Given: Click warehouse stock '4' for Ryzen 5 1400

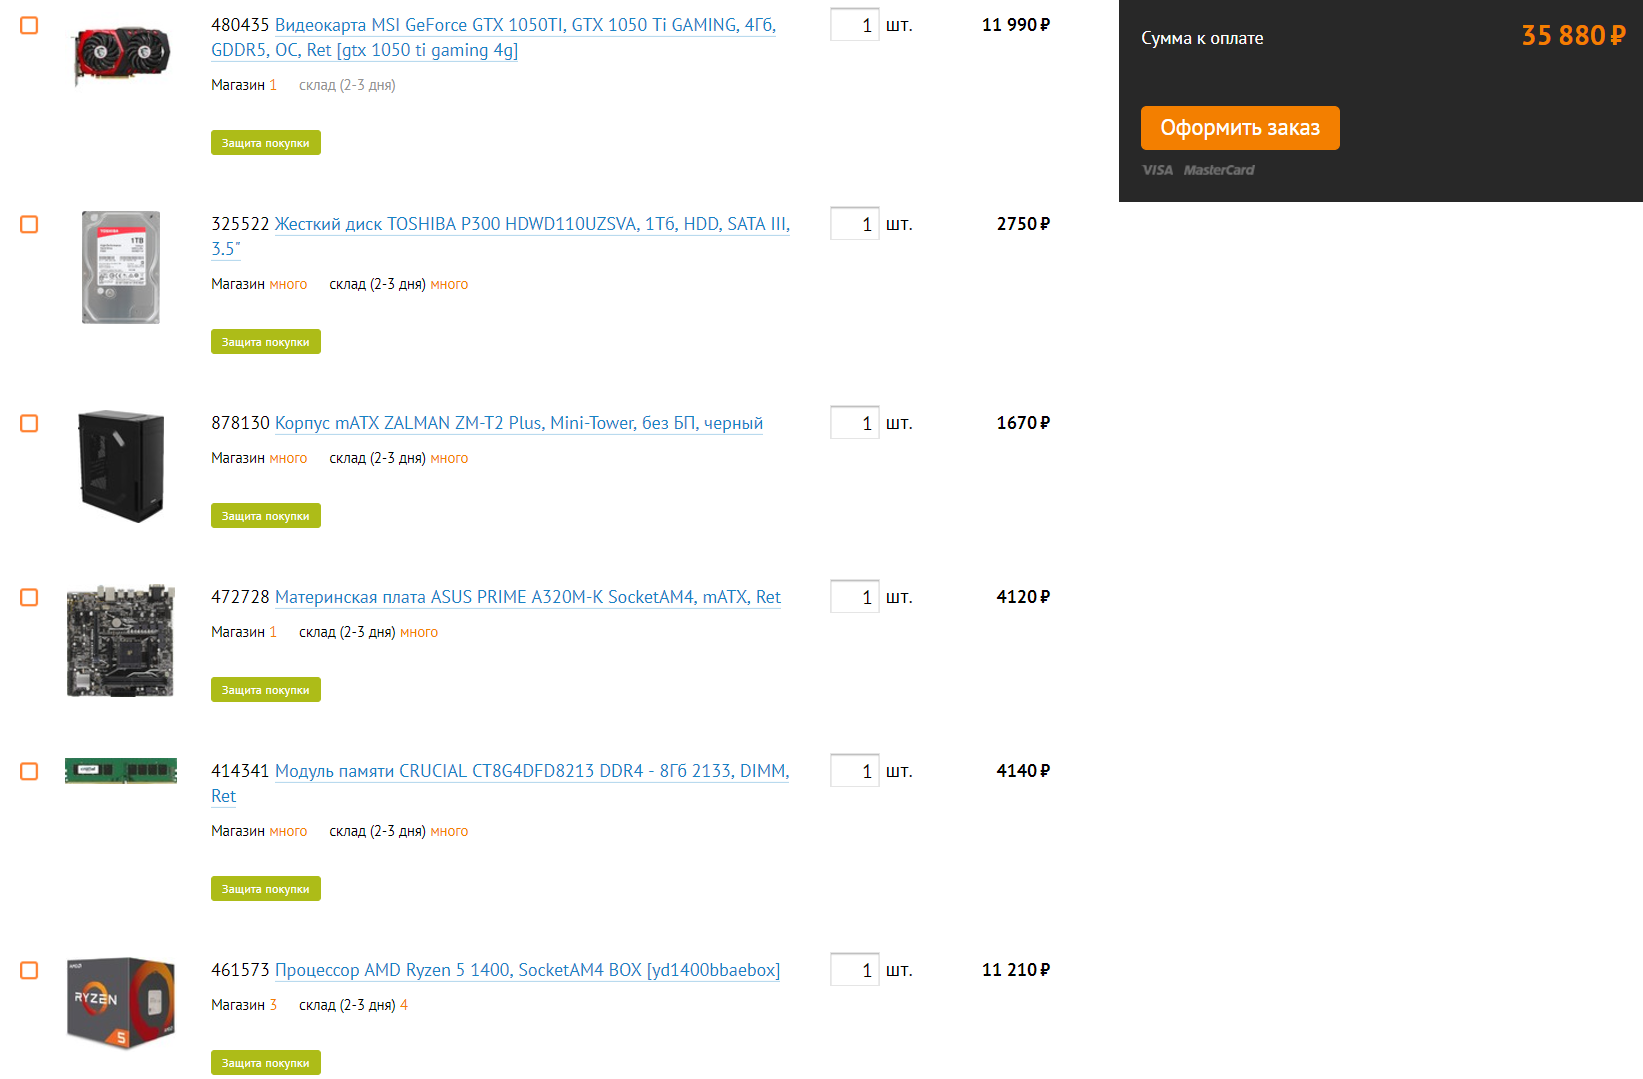Looking at the screenshot, I should click(404, 1005).
